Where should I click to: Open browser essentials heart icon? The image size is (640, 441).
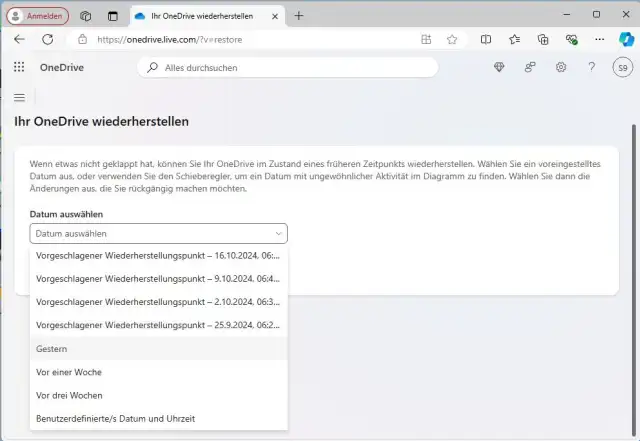(x=571, y=40)
